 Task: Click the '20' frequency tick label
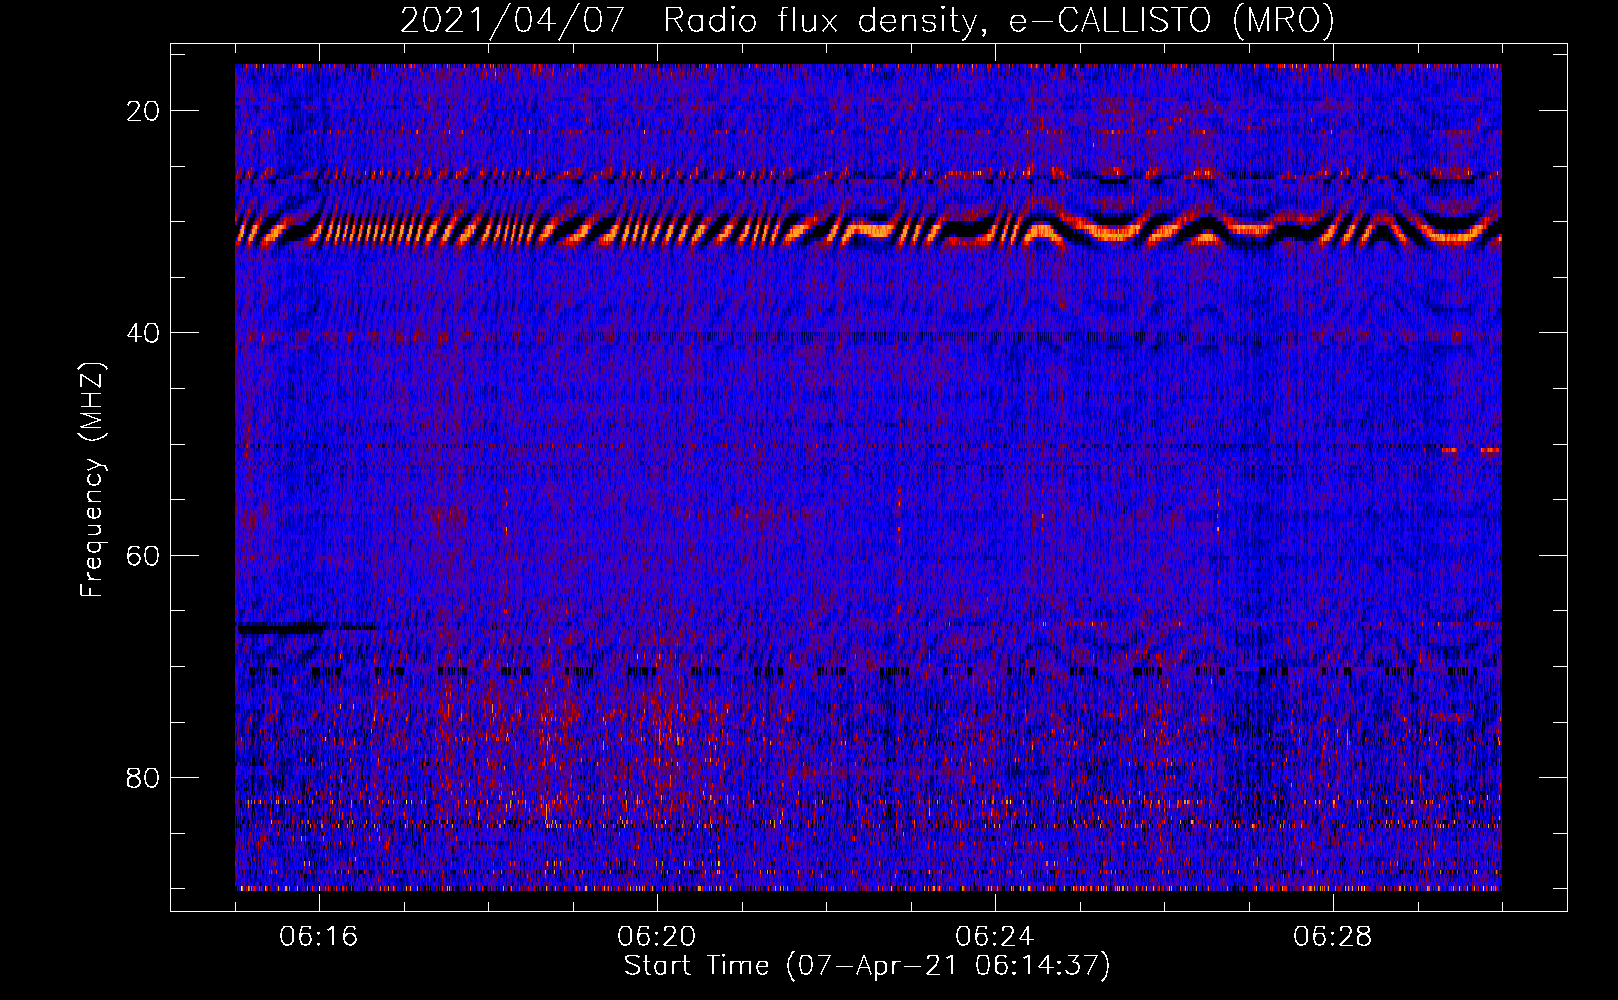(x=143, y=111)
